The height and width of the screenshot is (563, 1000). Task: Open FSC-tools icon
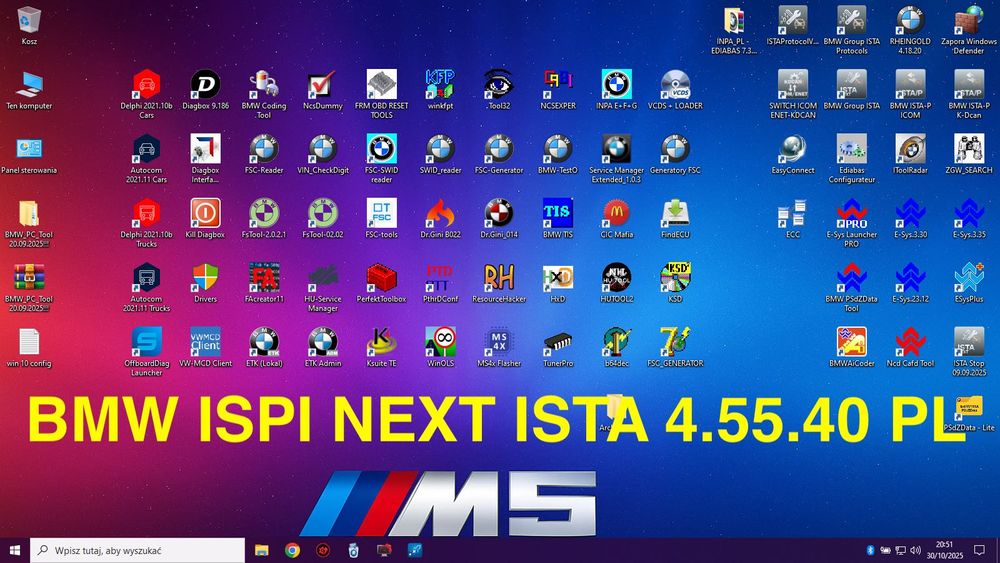(381, 213)
